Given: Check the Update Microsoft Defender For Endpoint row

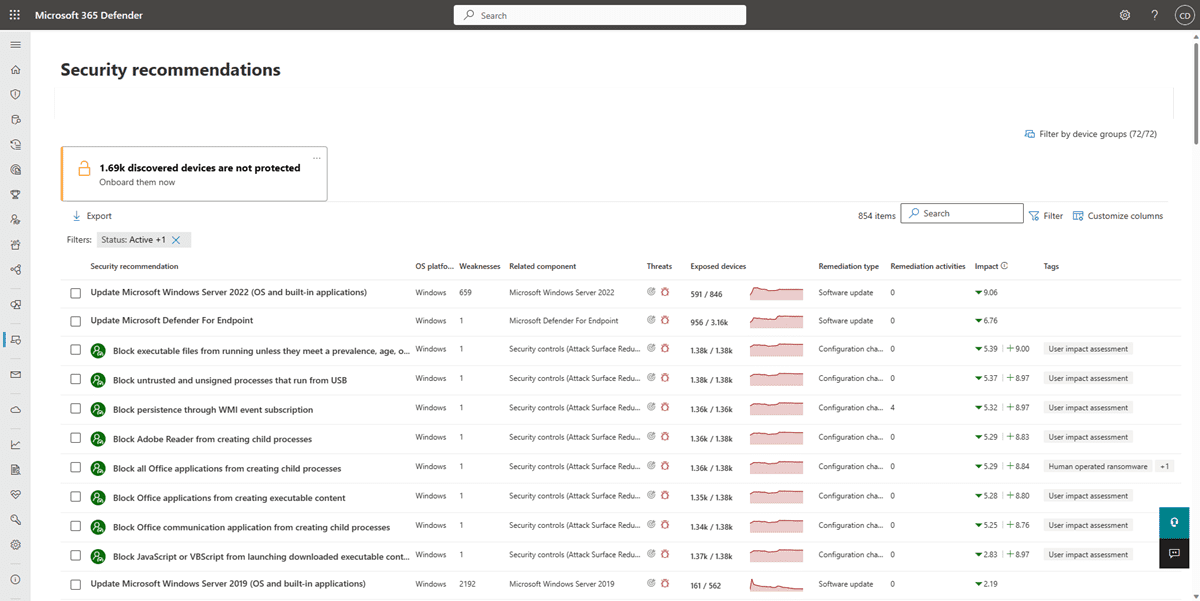Looking at the screenshot, I should click(75, 320).
